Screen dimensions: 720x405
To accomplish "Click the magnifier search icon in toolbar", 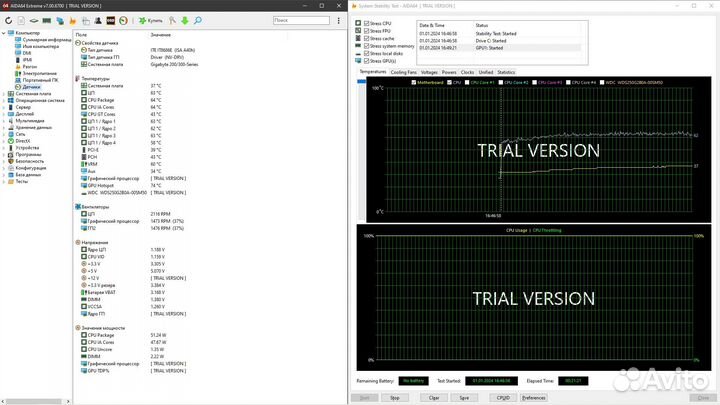I will 197,21.
